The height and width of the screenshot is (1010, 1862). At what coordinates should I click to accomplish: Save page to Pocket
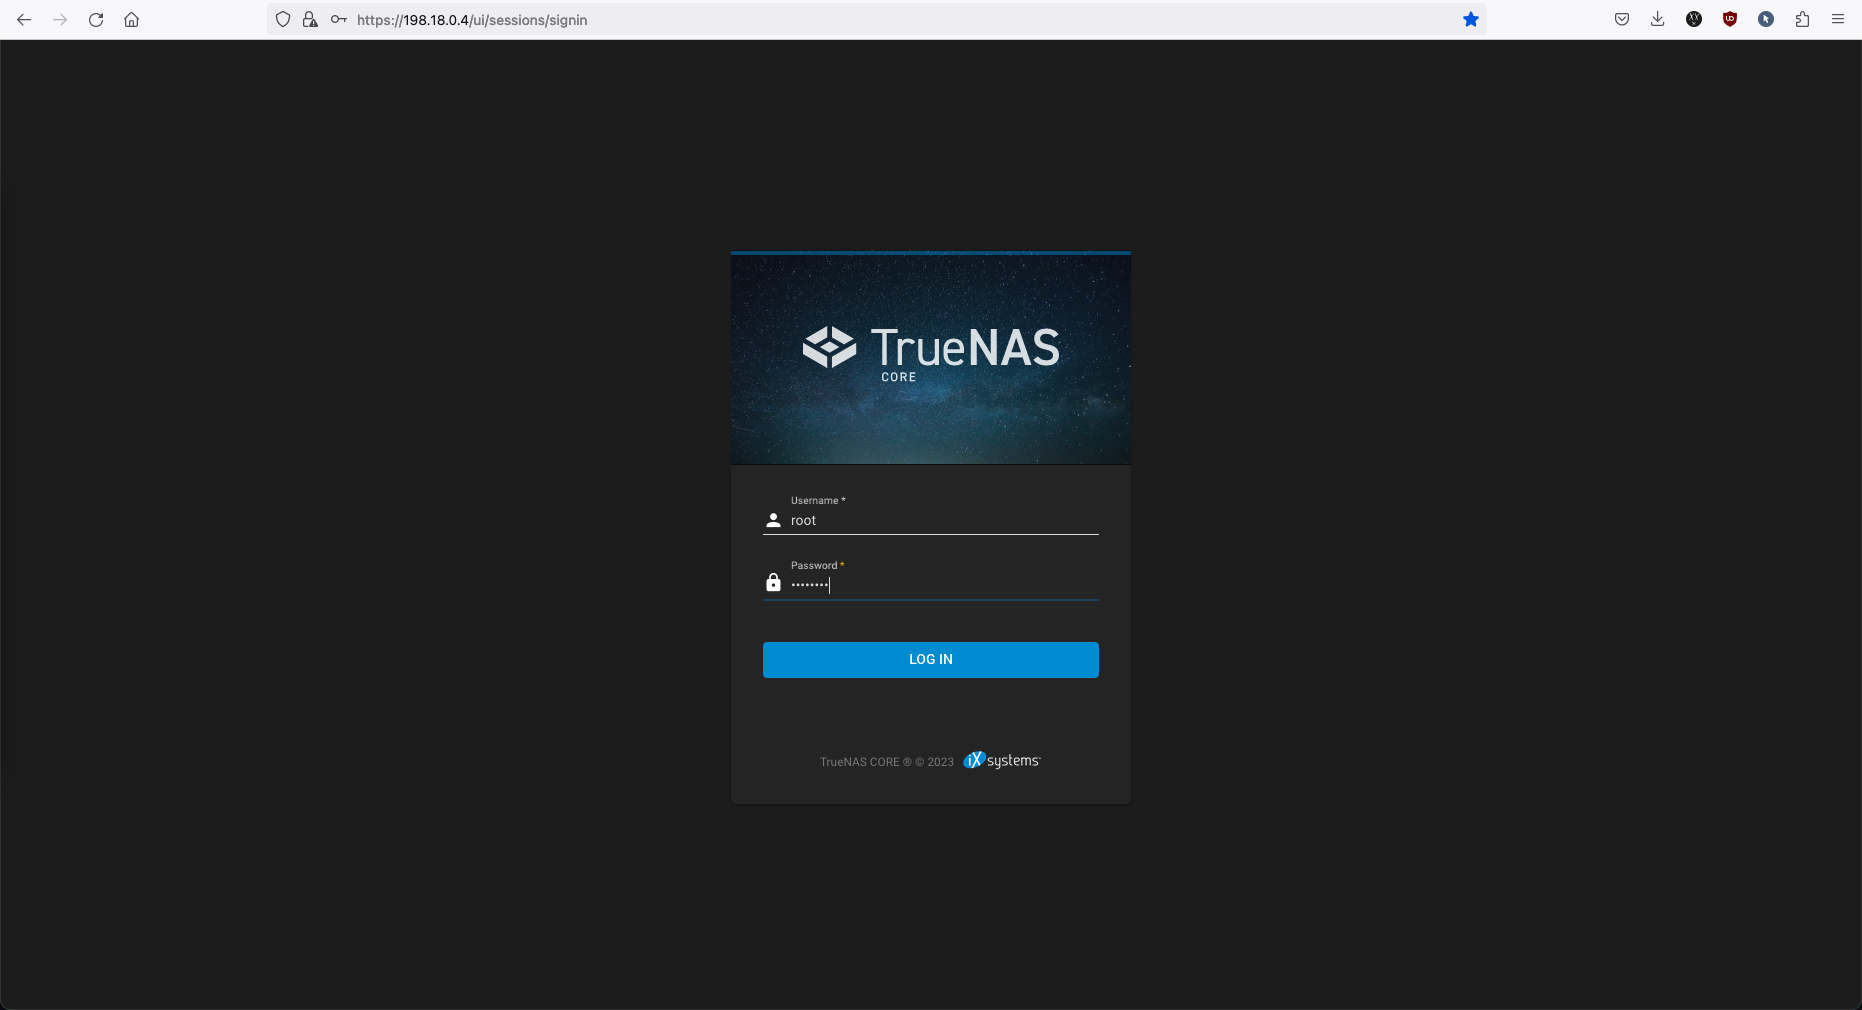1622,20
